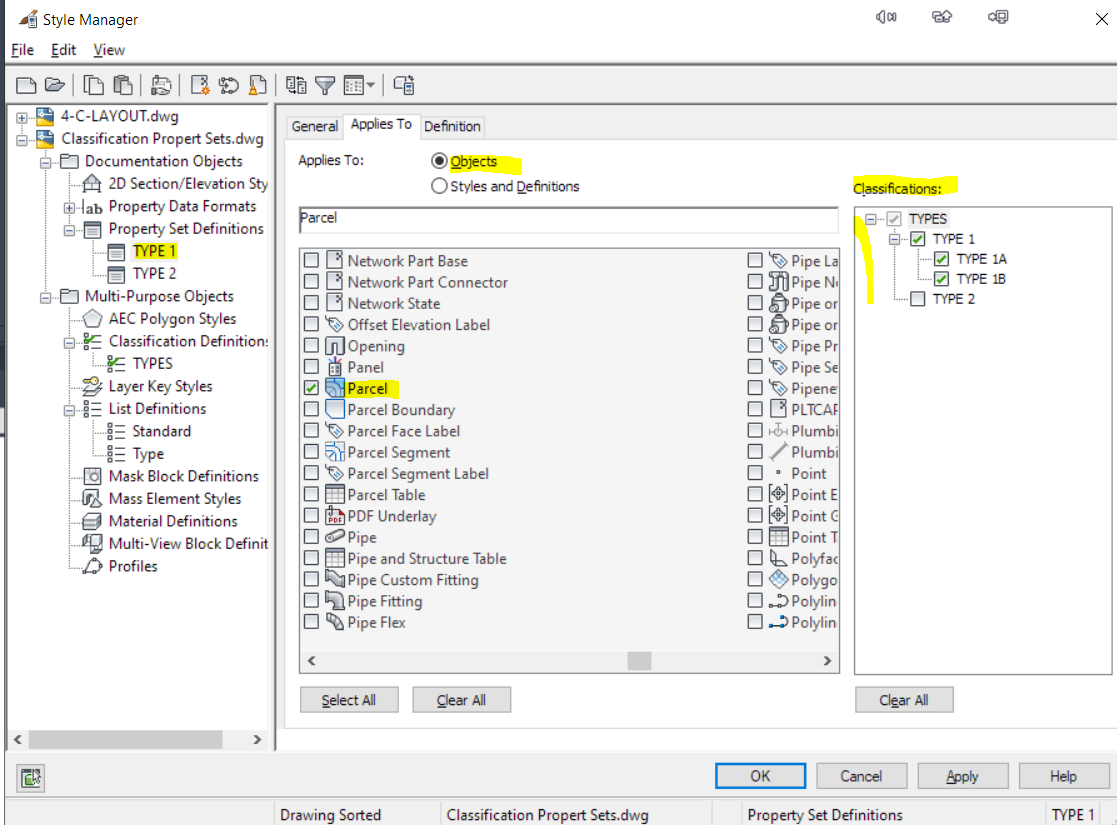This screenshot has height=825, width=1117.
Task: Open the View menu
Action: (109, 49)
